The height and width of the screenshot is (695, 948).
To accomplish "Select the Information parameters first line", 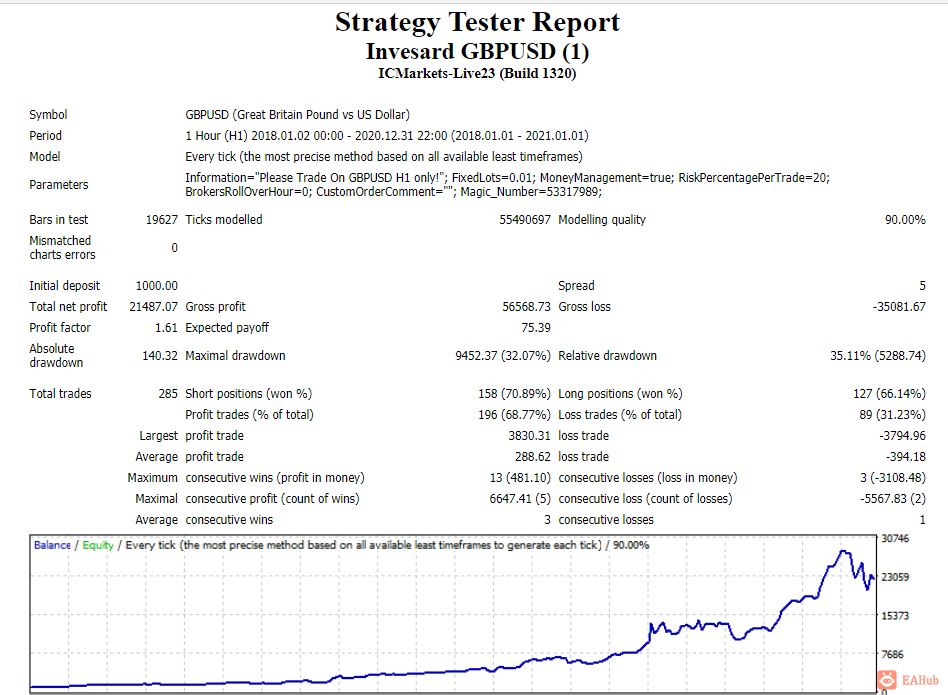I will click(x=507, y=178).
